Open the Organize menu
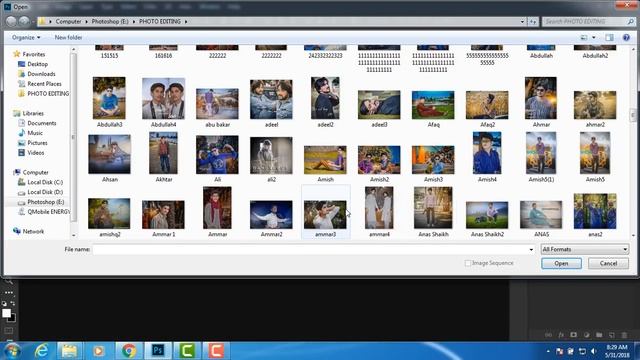 pyautogui.click(x=26, y=38)
